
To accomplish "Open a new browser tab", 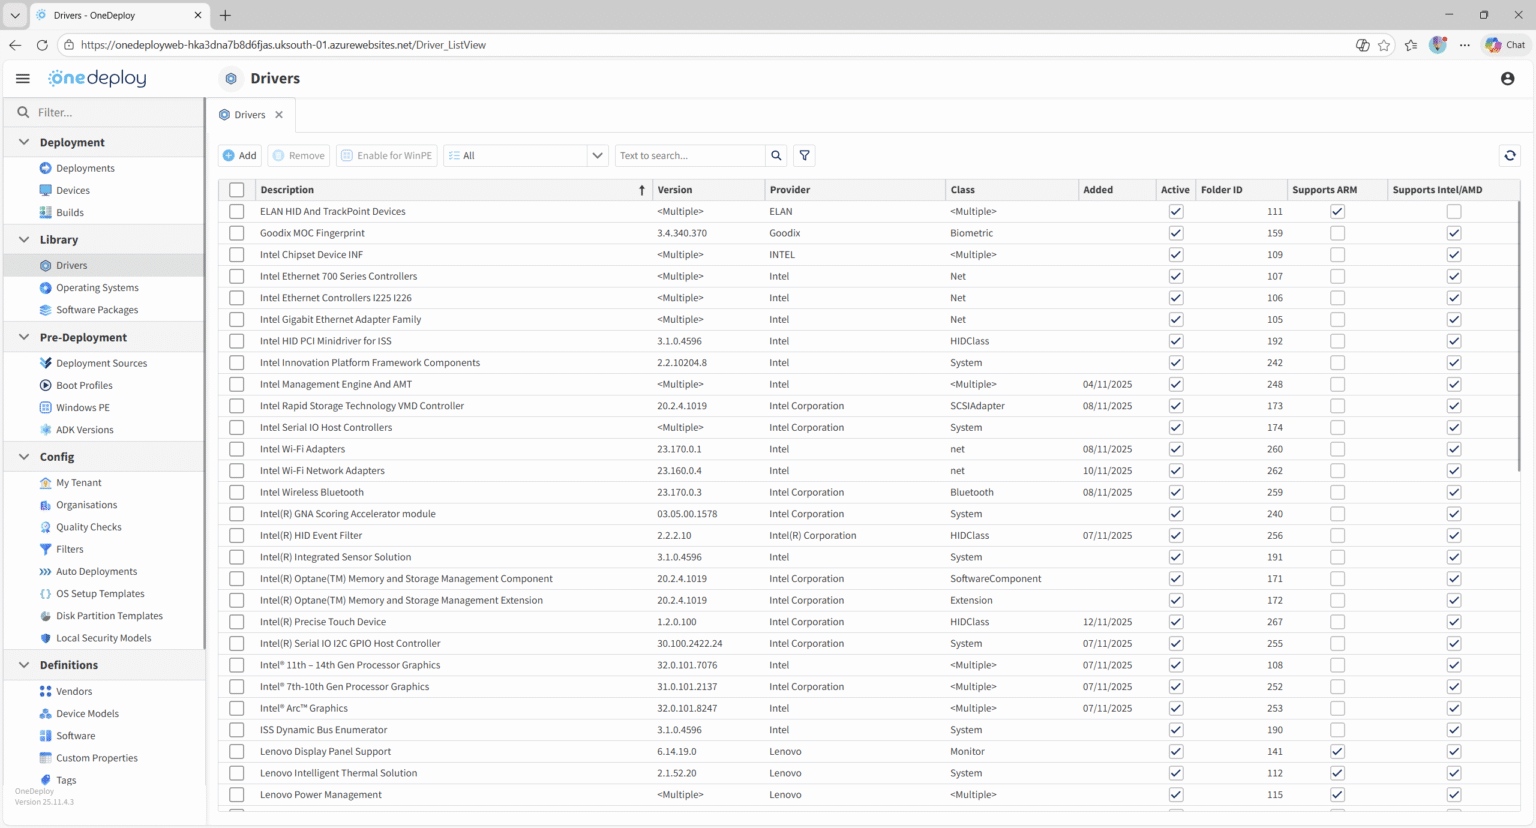I will [x=225, y=15].
